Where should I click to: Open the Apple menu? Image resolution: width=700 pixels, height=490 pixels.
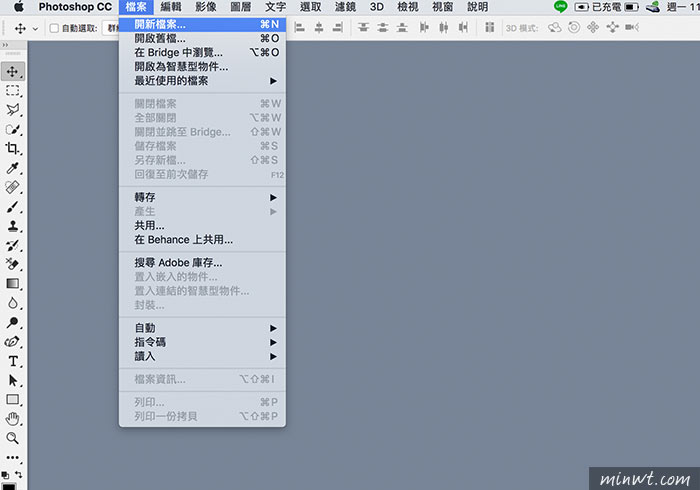19,6
